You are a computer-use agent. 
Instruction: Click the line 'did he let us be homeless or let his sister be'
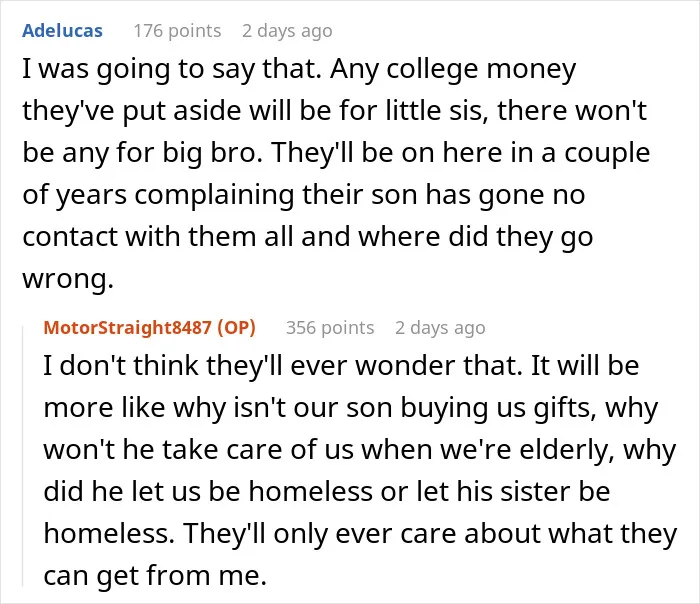point(327,492)
